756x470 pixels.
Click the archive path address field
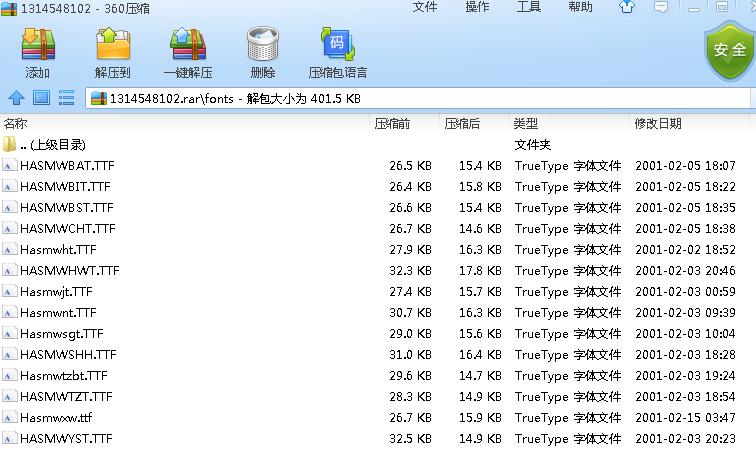point(400,98)
